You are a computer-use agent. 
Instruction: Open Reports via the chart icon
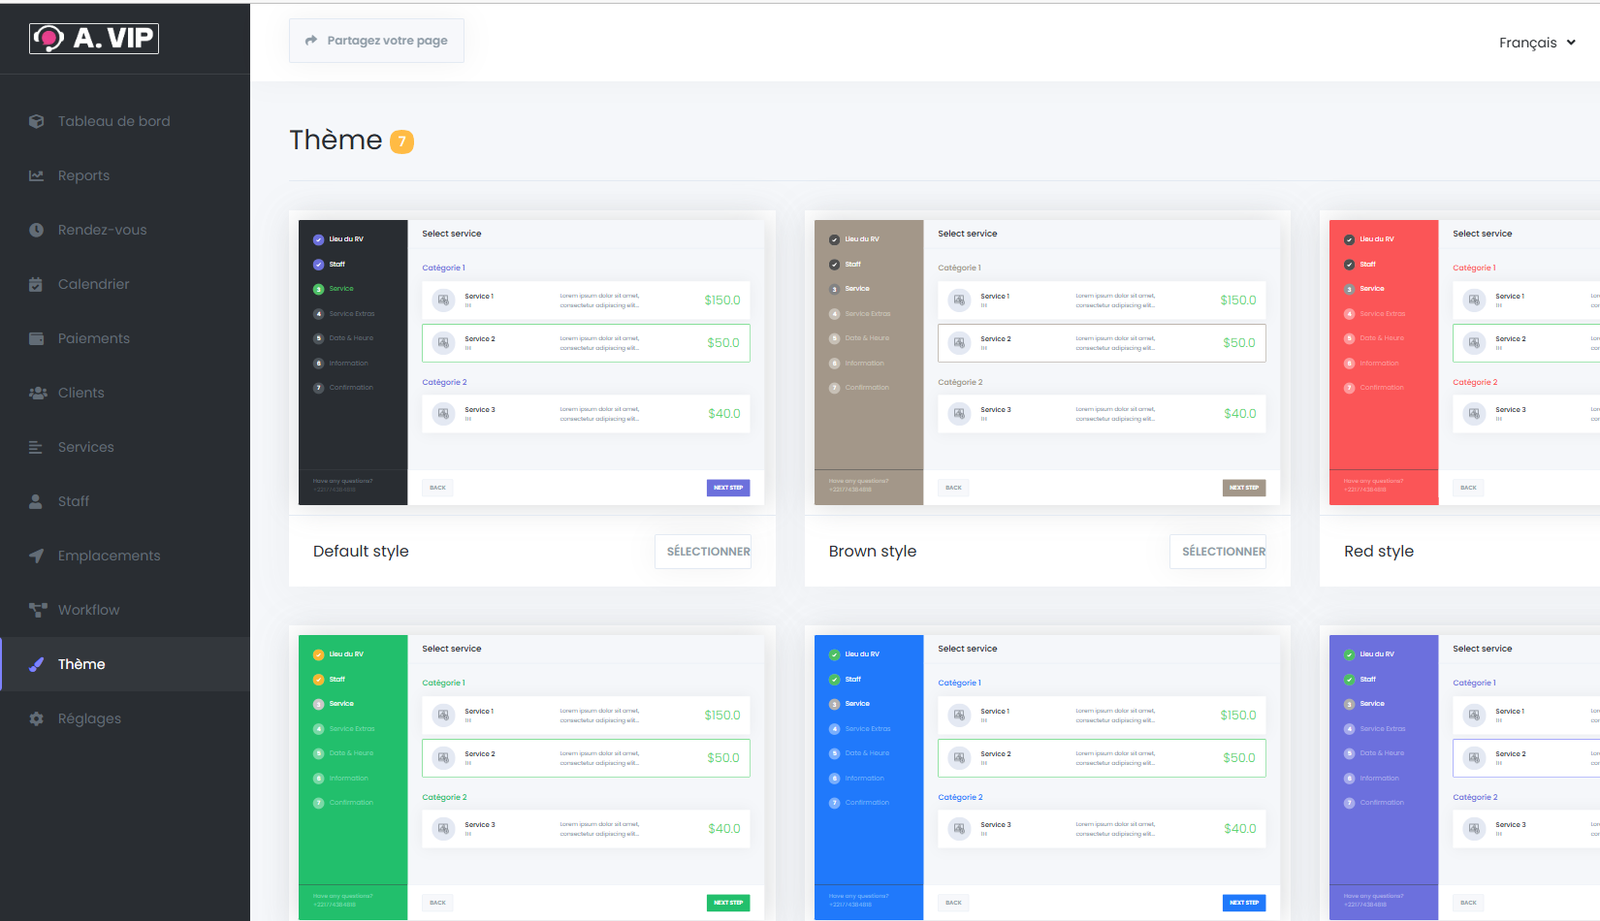point(36,176)
